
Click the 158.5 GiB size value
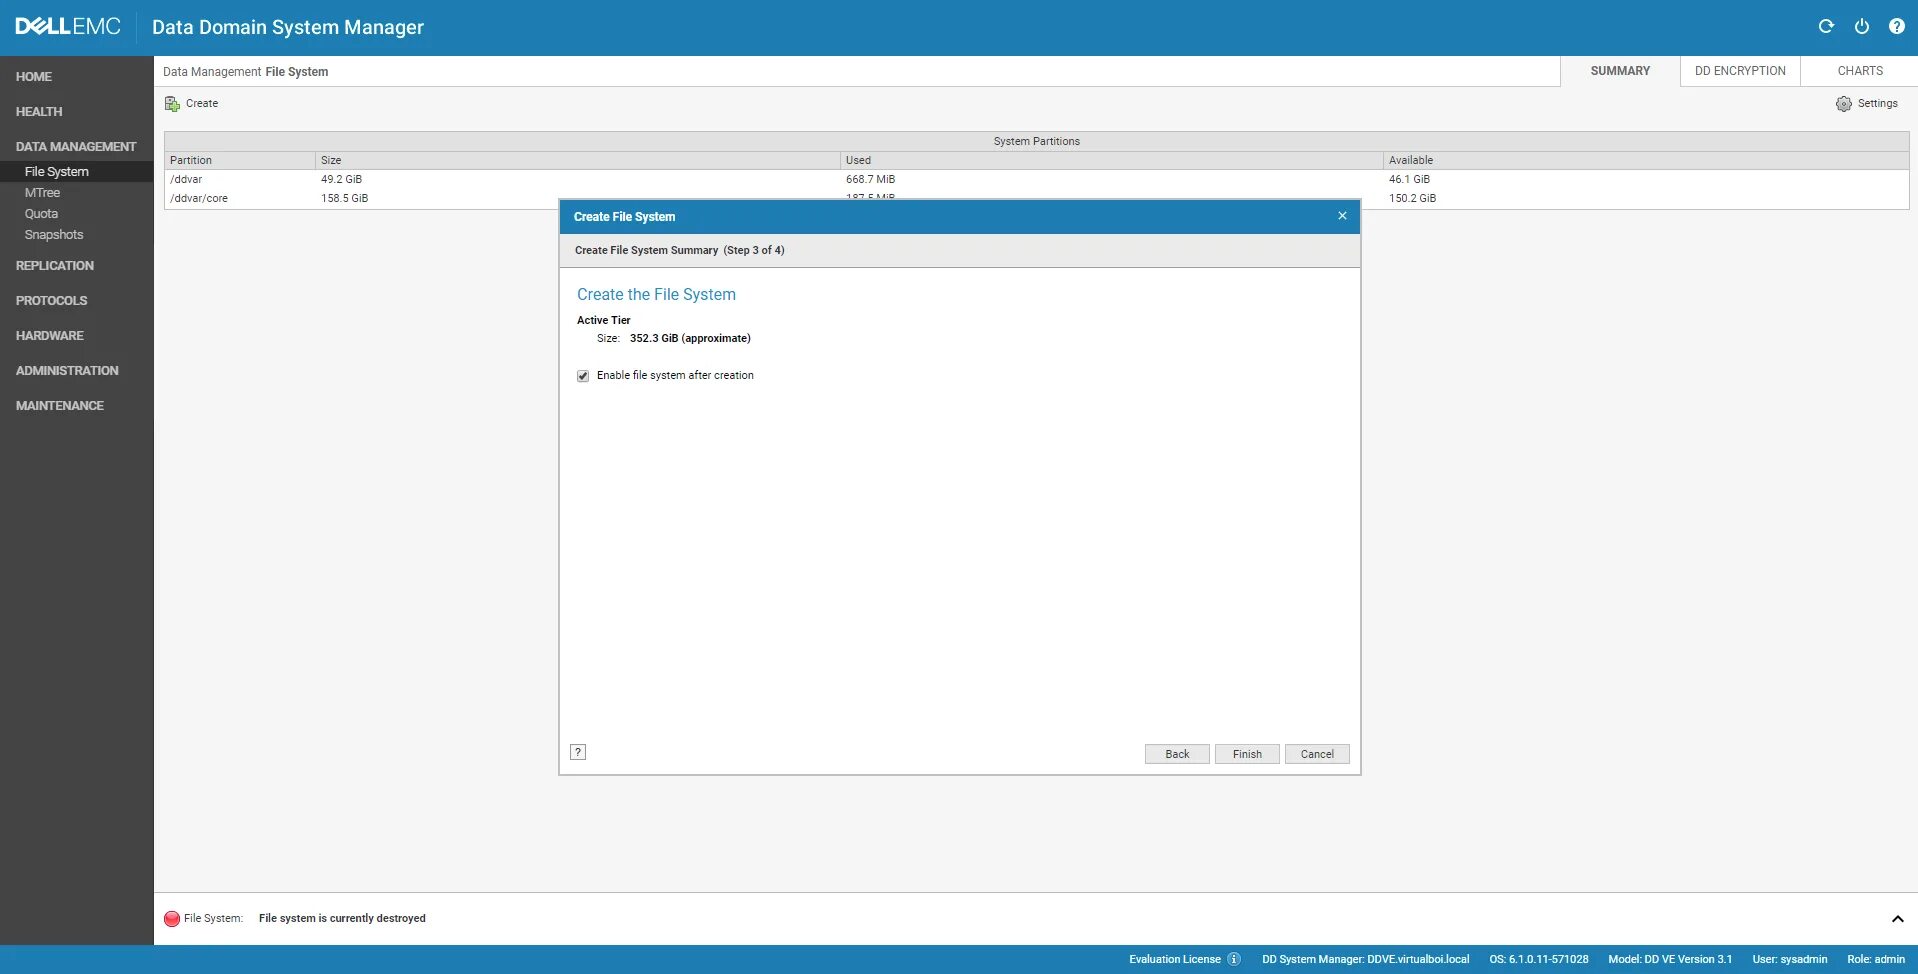(344, 198)
